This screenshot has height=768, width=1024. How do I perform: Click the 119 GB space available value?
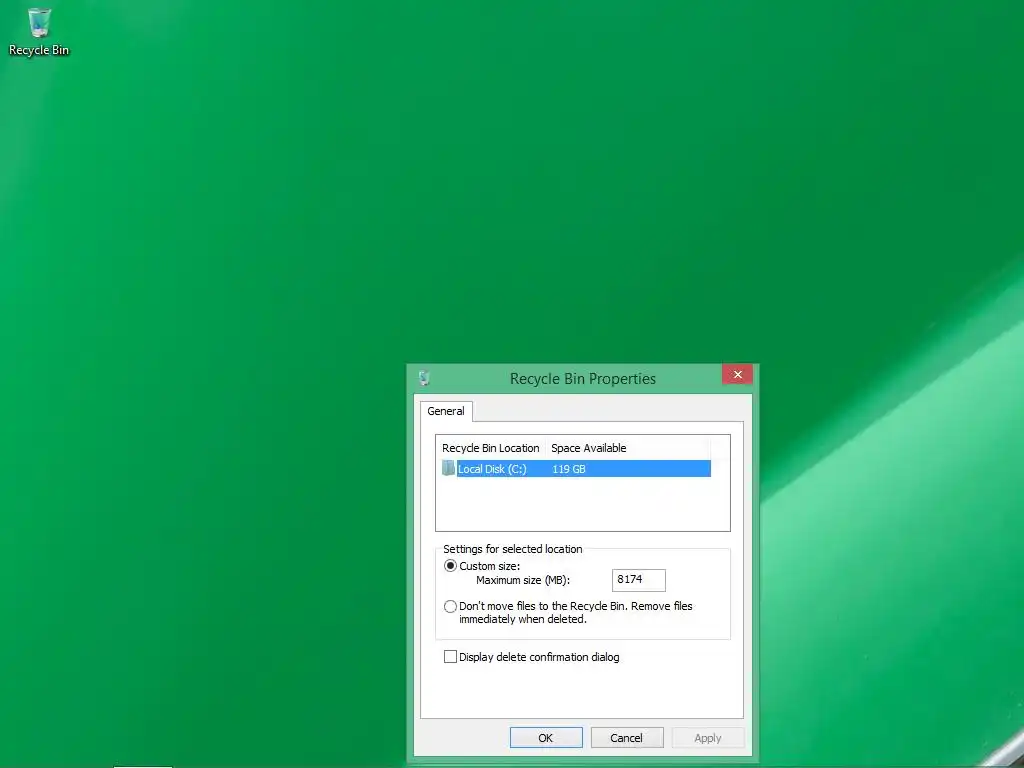click(569, 469)
